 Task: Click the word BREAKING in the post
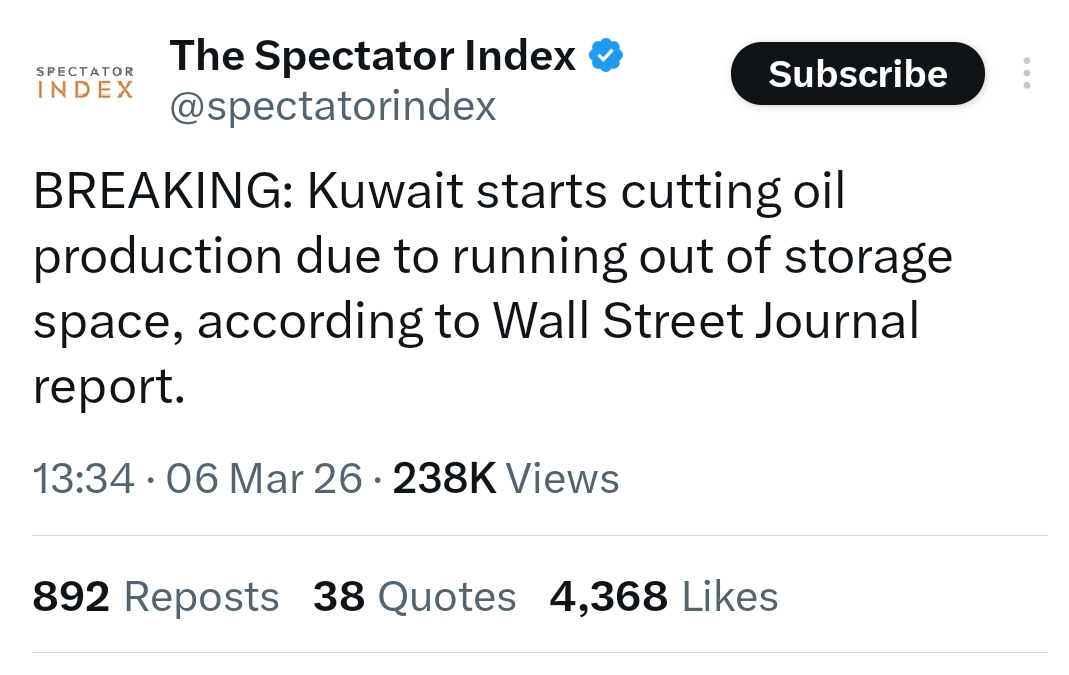pos(162,193)
